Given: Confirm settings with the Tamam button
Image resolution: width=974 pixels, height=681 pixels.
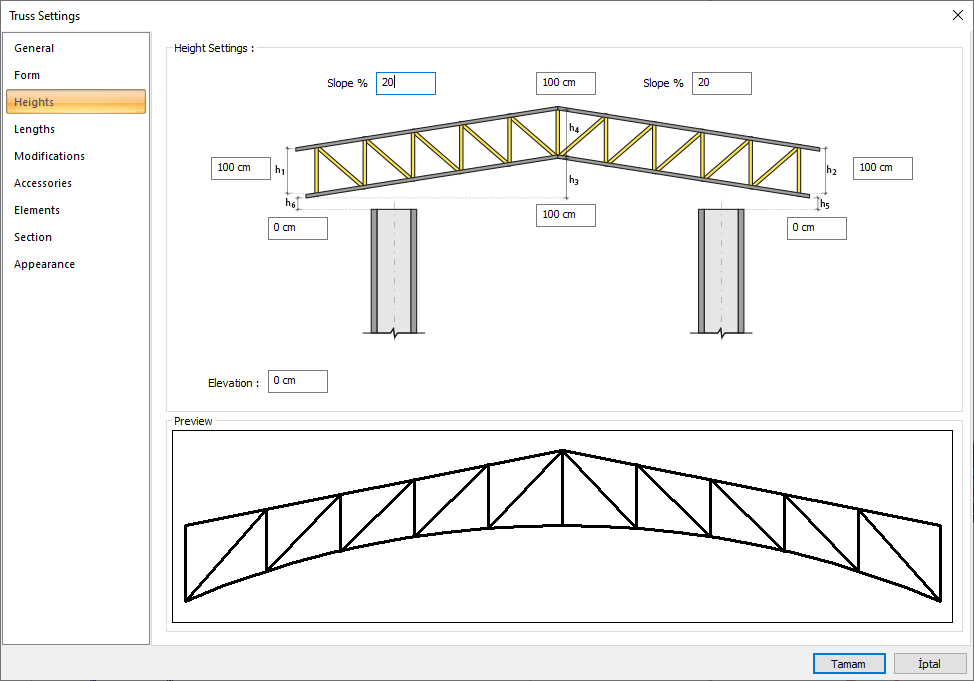Looking at the screenshot, I should [x=848, y=663].
